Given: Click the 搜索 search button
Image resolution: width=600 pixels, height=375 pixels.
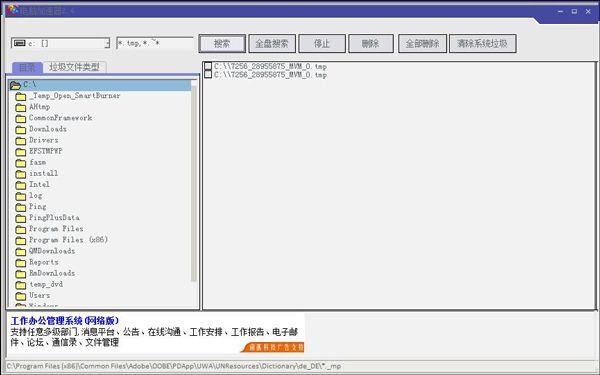Looking at the screenshot, I should pos(222,44).
